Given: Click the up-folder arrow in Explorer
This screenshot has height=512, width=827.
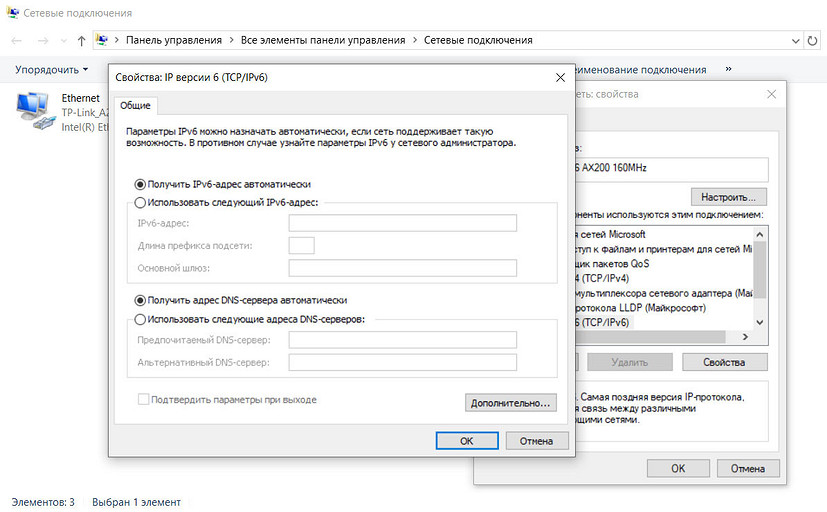Looking at the screenshot, I should pos(80,41).
